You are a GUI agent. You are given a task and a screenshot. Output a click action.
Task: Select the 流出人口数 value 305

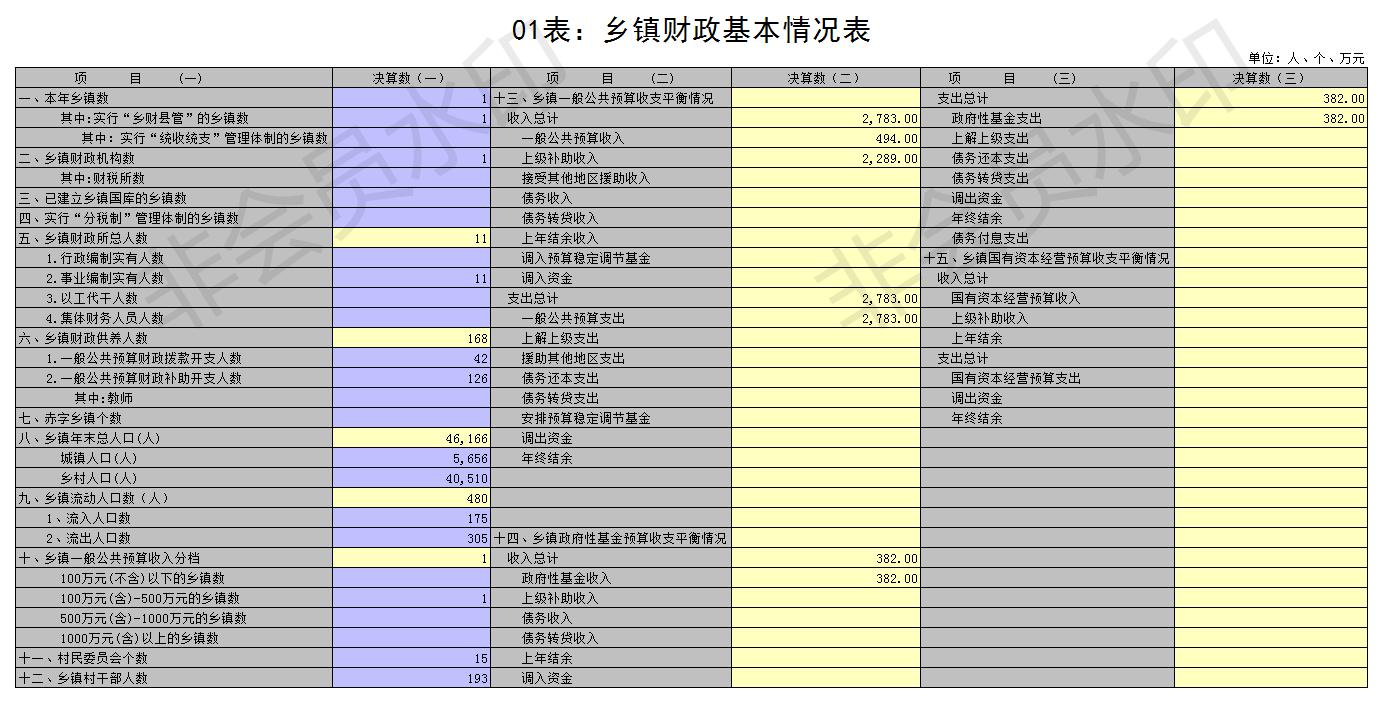[x=410, y=538]
